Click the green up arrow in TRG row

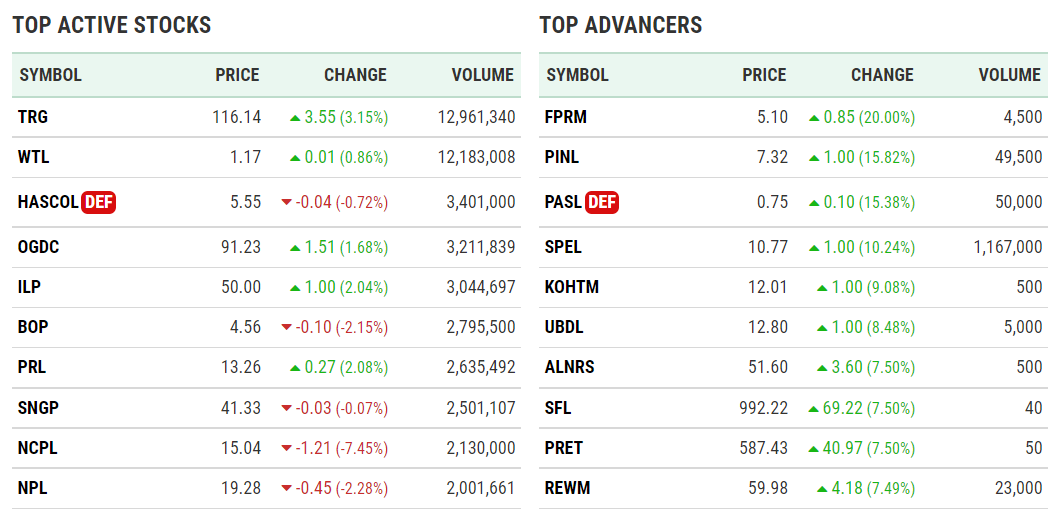click(295, 118)
